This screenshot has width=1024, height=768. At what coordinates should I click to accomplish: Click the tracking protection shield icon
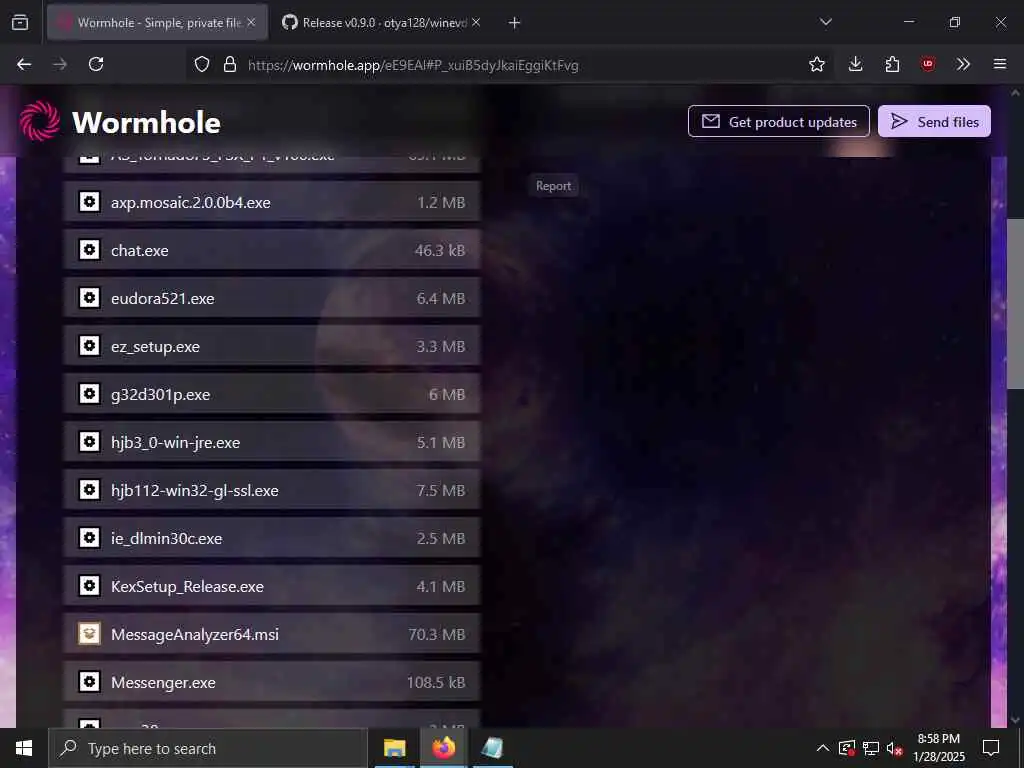click(x=202, y=64)
